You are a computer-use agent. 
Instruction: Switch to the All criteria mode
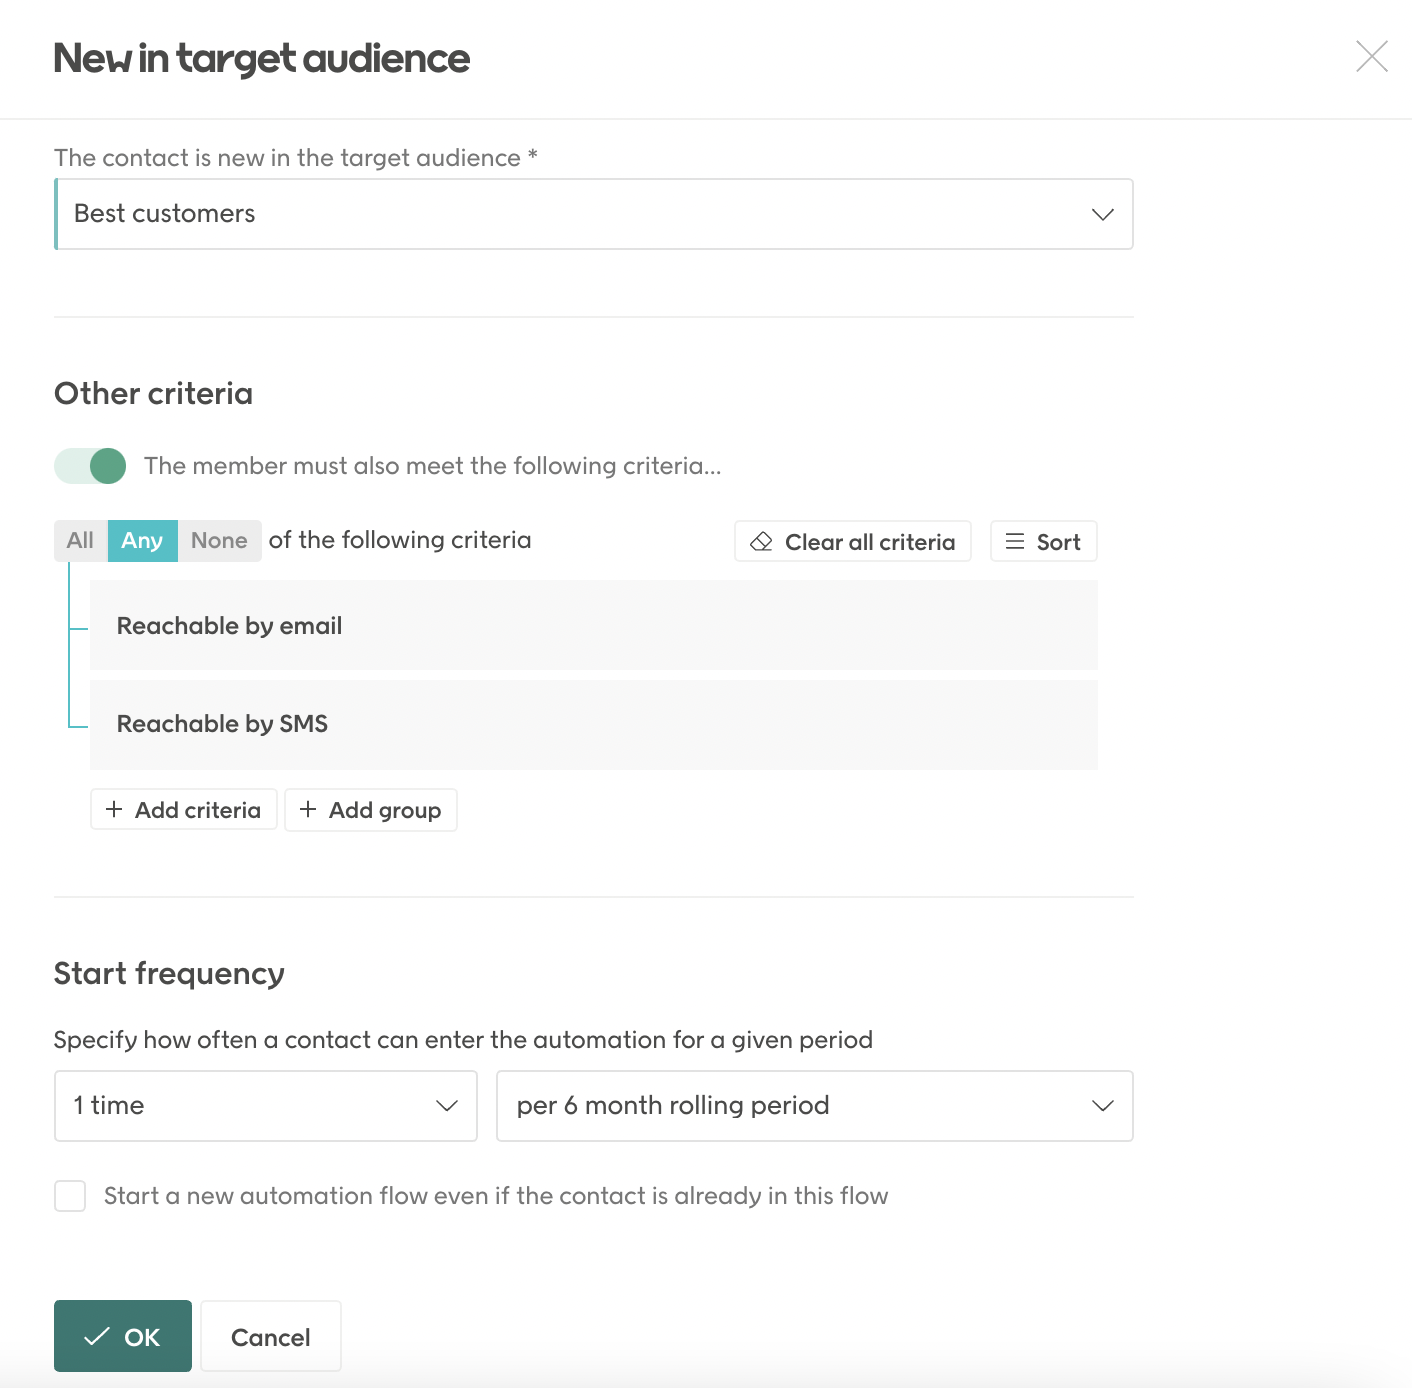[79, 540]
